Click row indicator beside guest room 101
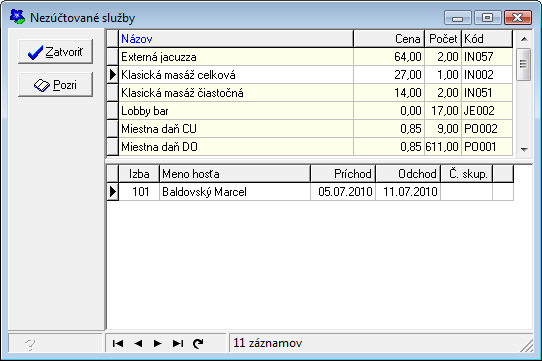 point(113,192)
